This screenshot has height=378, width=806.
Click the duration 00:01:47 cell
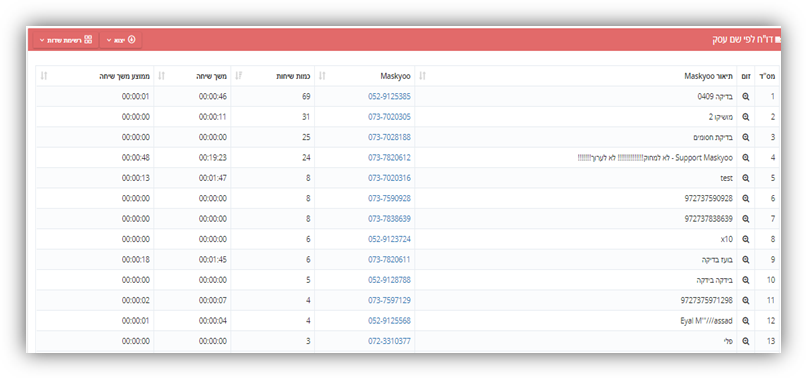[192, 178]
